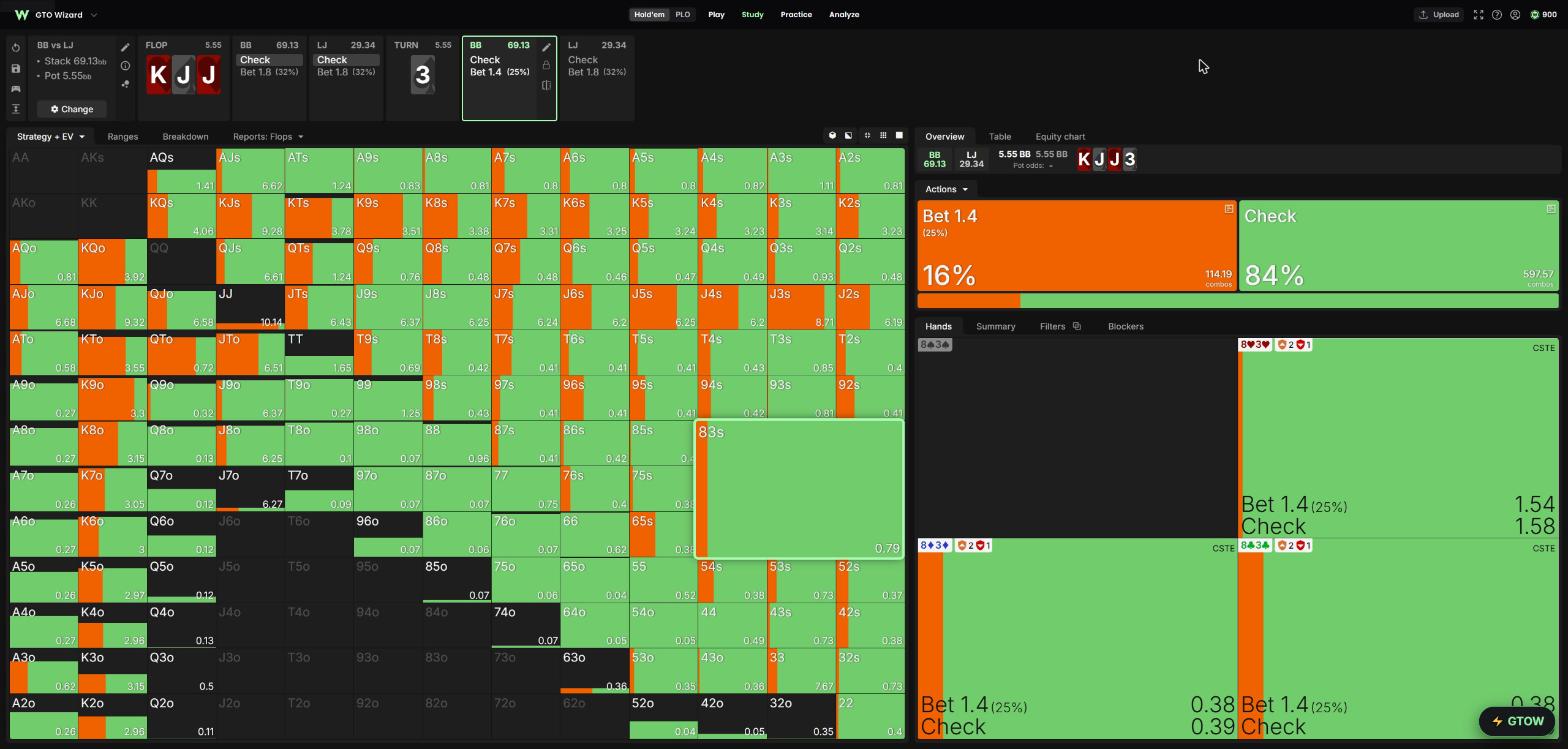1568x749 pixels.
Task: Switch to the Equity chart tab
Action: click(x=1060, y=137)
